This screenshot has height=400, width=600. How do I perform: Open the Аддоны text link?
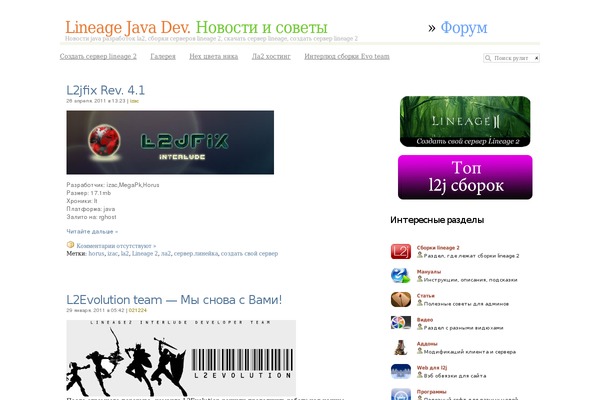427,344
